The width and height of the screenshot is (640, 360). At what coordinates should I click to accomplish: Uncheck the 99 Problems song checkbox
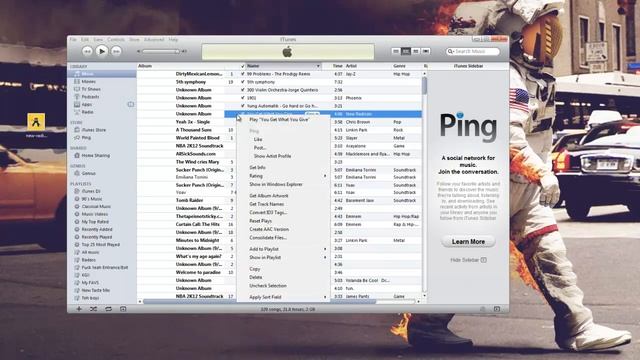(x=243, y=74)
